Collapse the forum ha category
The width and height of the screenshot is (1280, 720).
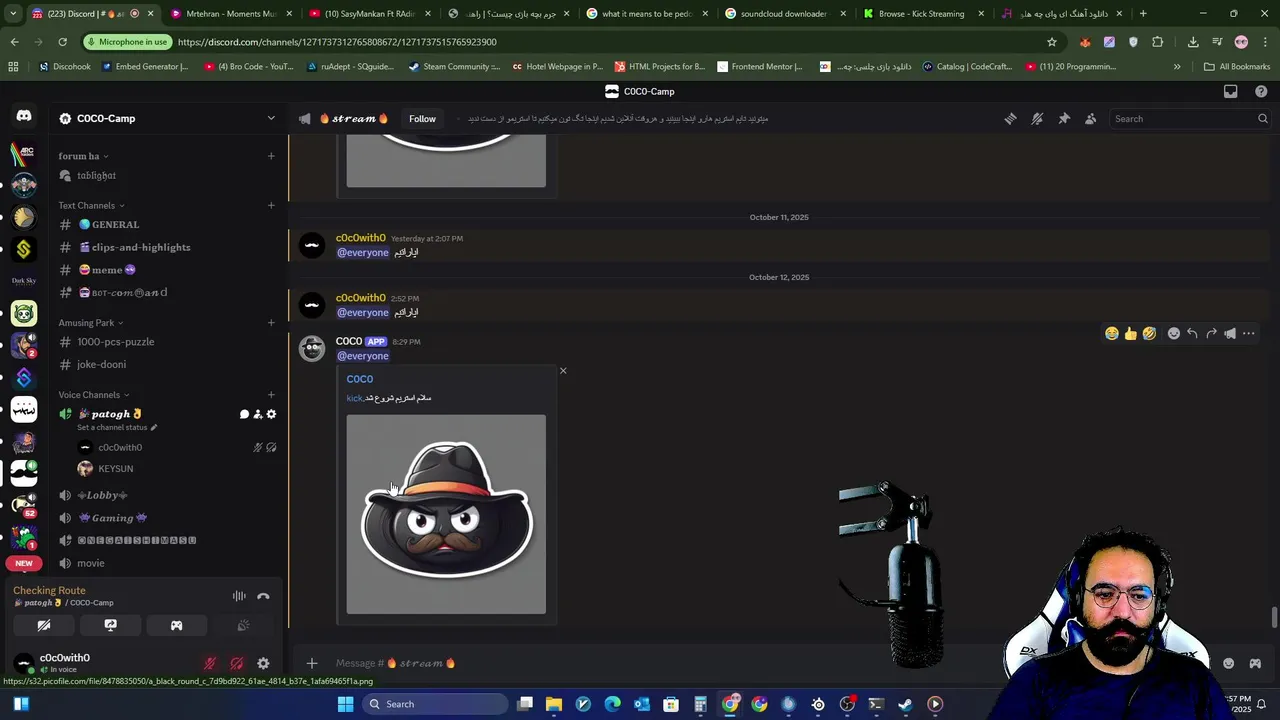pyautogui.click(x=83, y=156)
